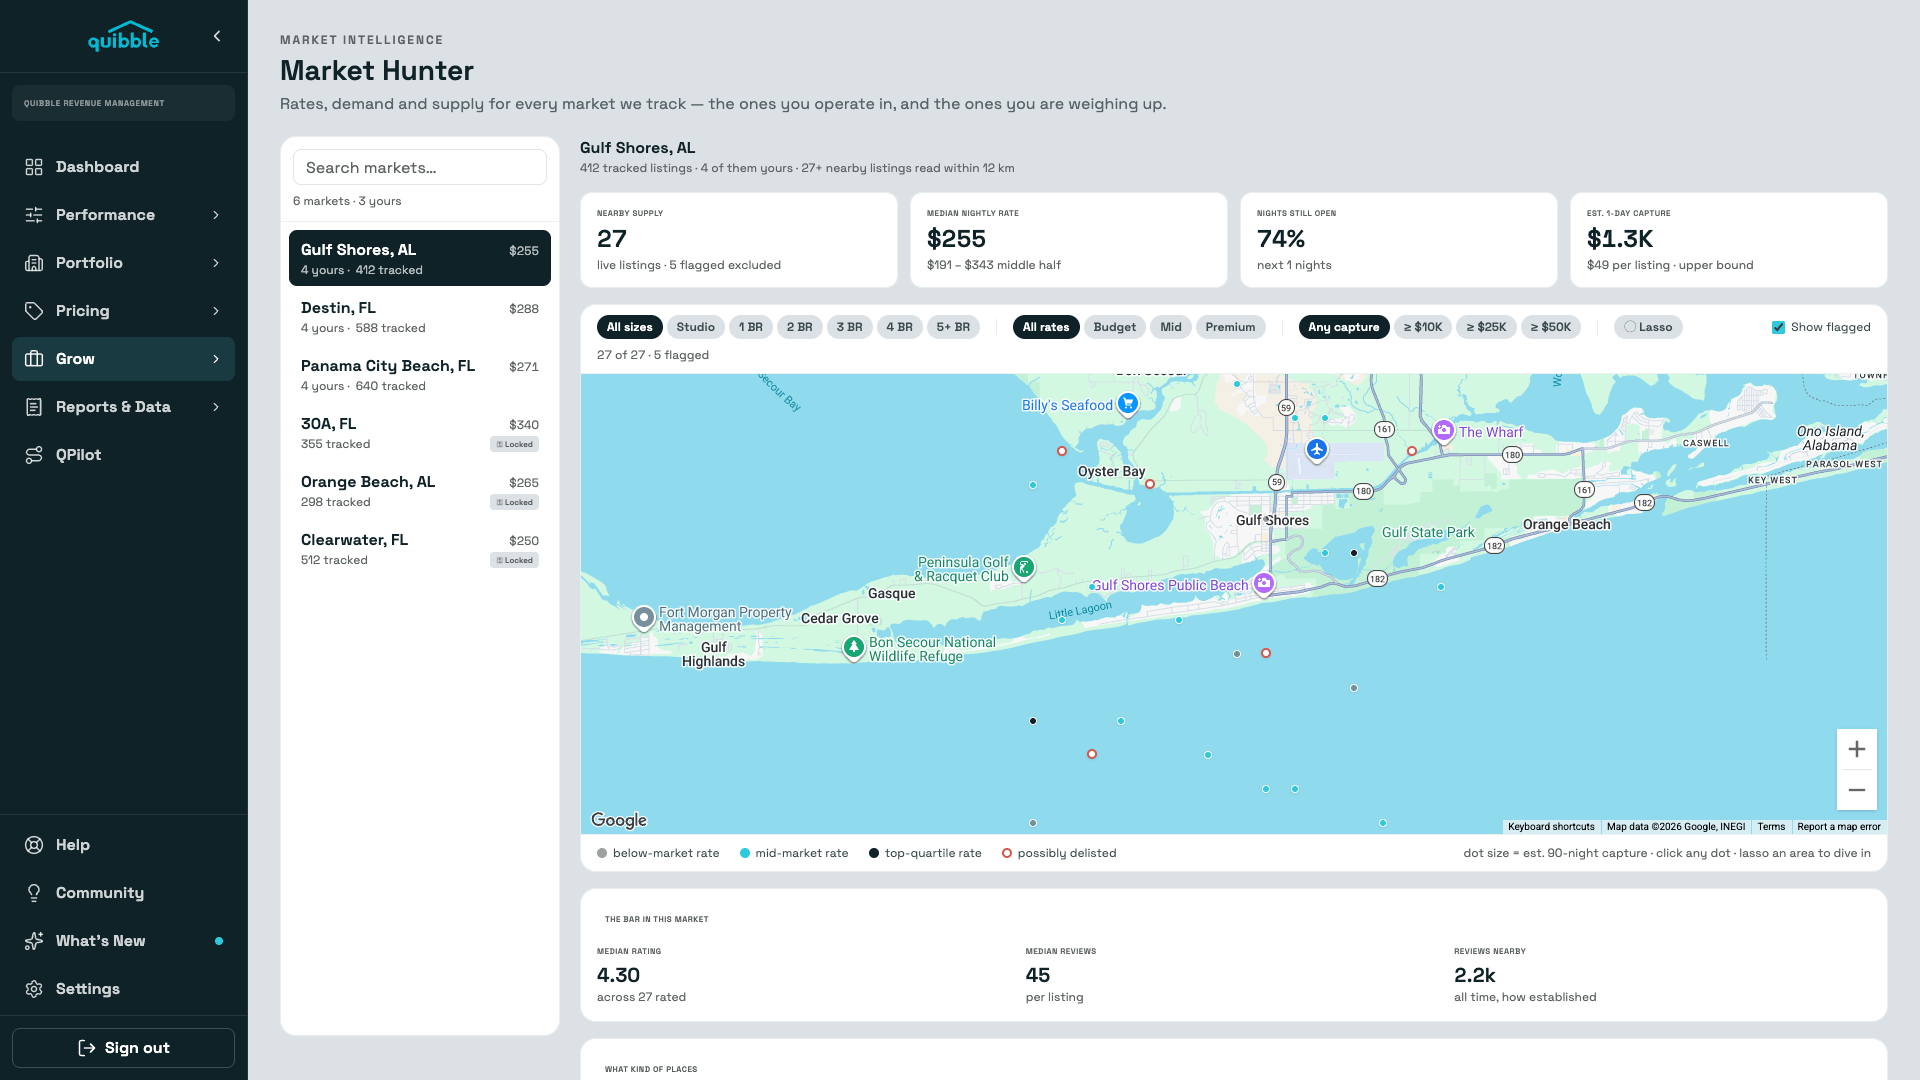Click the Search markets field

click(x=420, y=167)
